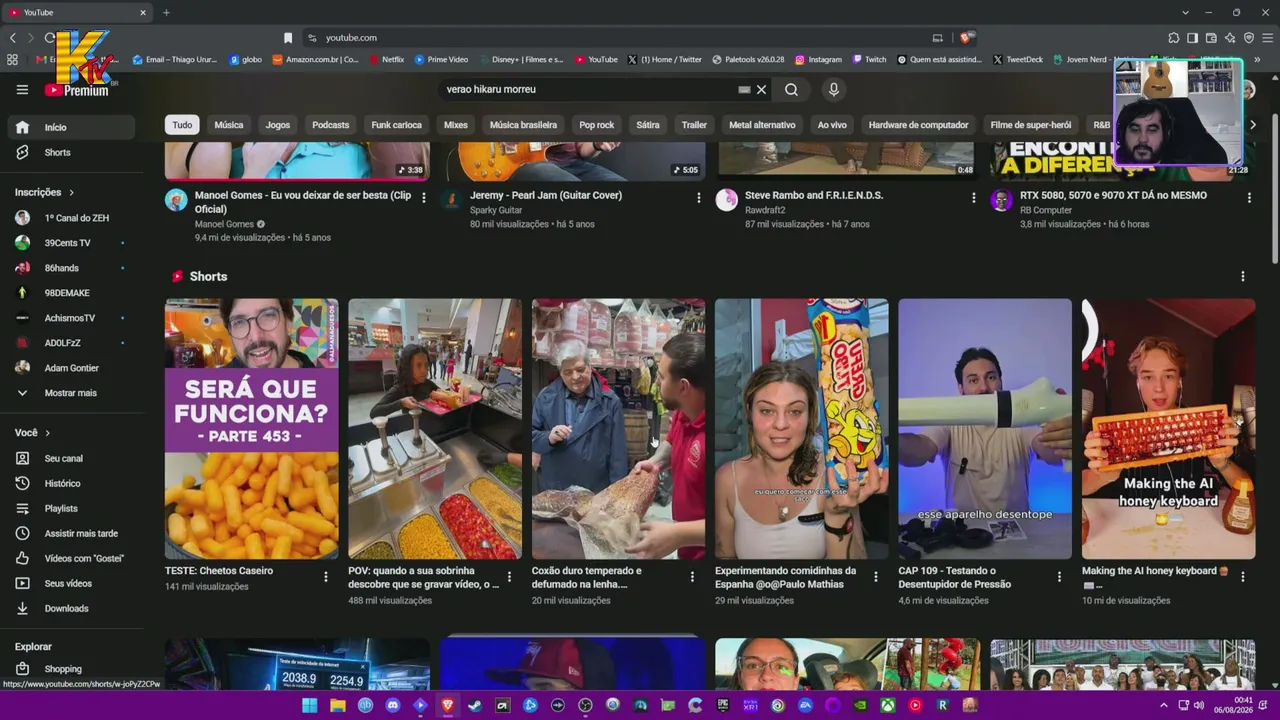Select the Hardware de computador chip
The image size is (1280, 720).
[x=918, y=125]
